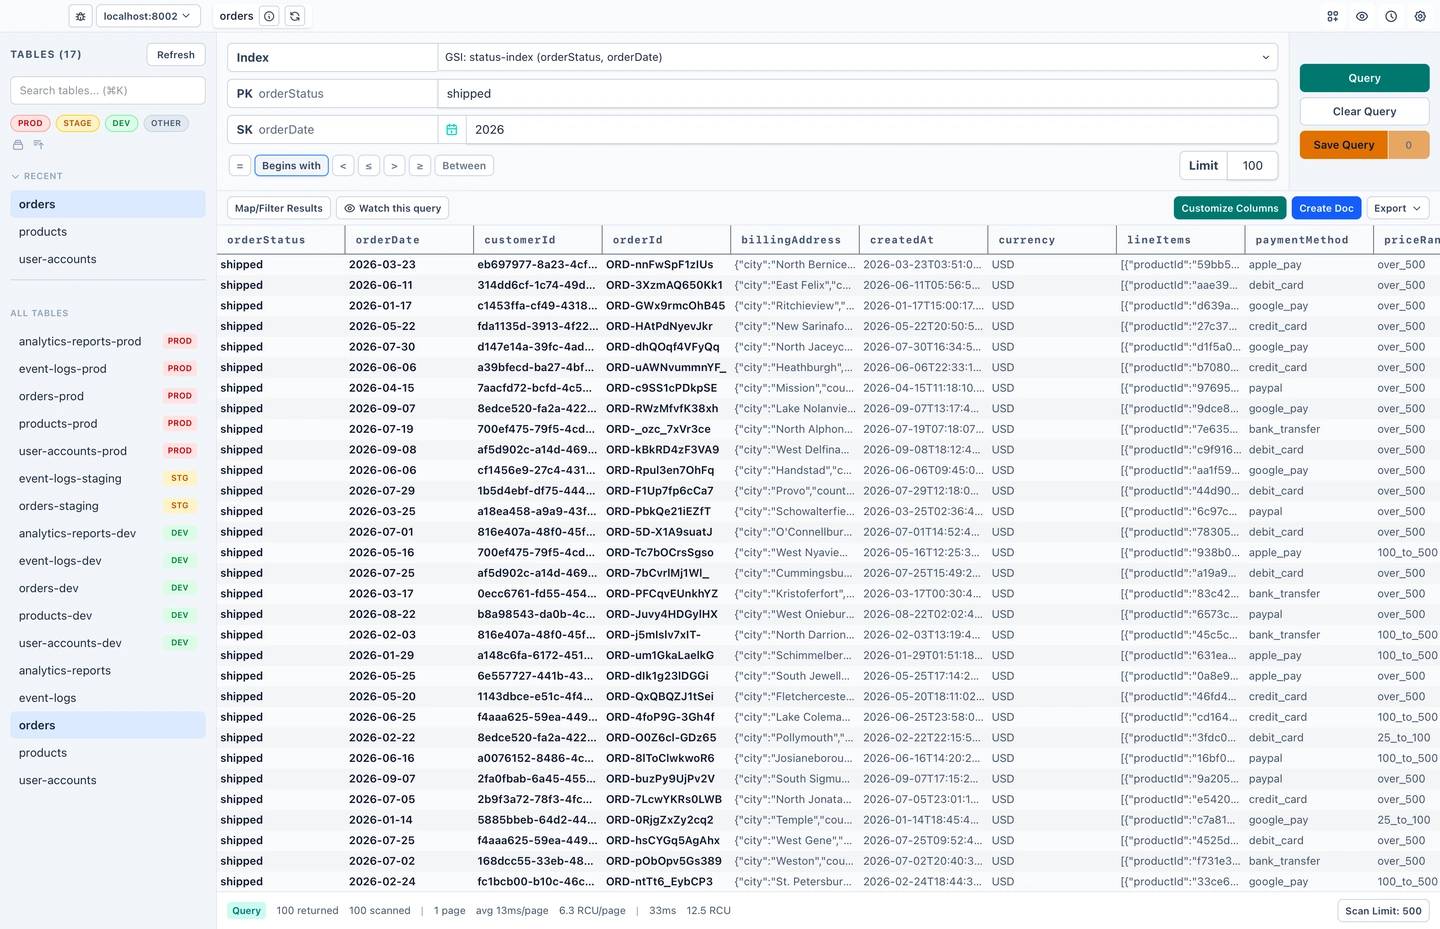This screenshot has width=1440, height=929.
Task: Run the Query button
Action: [x=1364, y=78]
